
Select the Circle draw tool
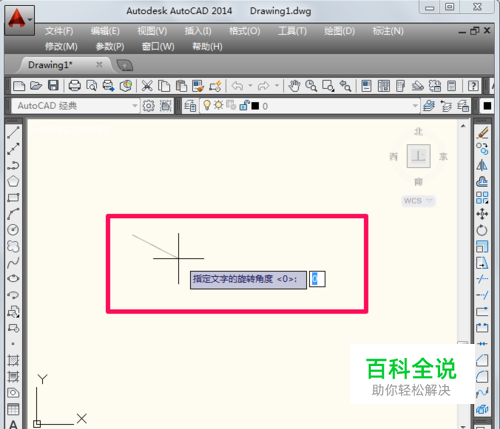click(13, 230)
